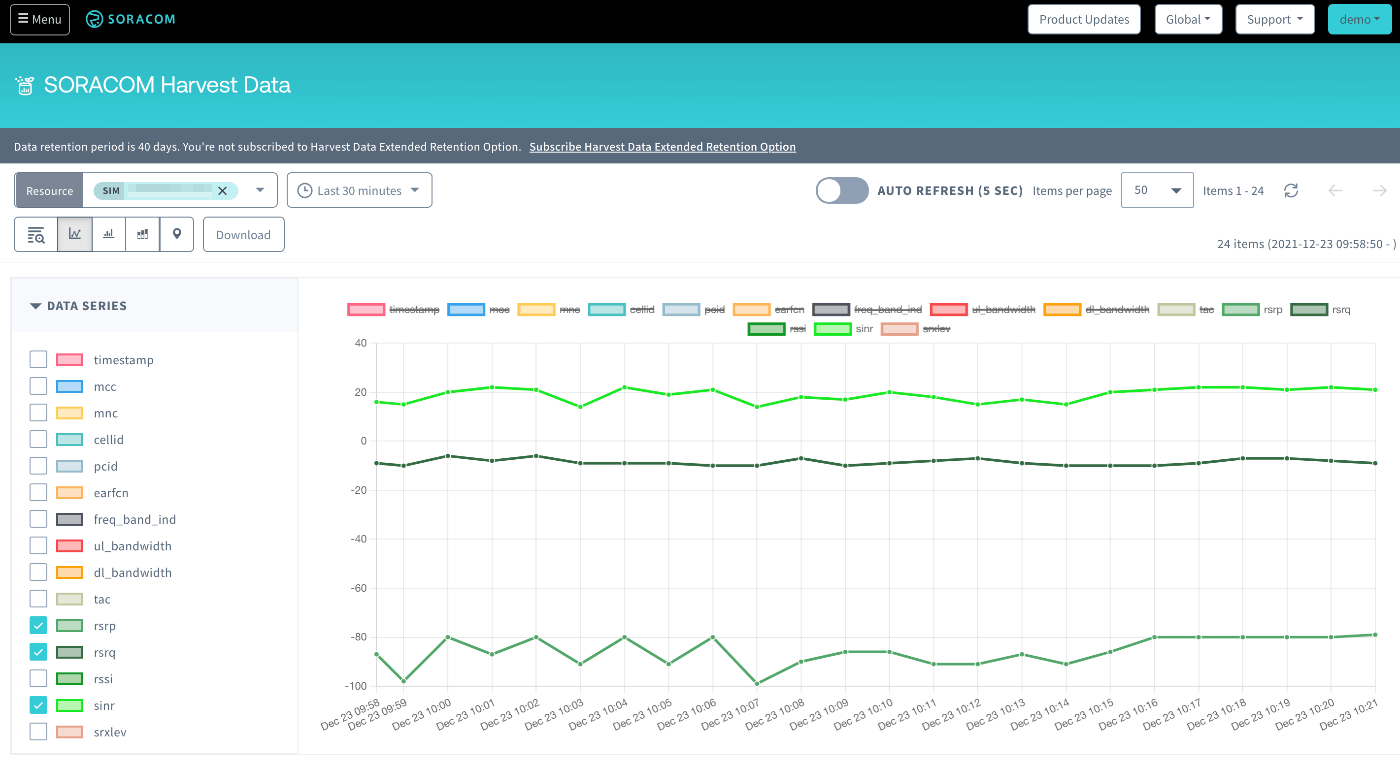This screenshot has width=1400, height=763.
Task: Hide sinr via chart legend
Action: pos(845,328)
